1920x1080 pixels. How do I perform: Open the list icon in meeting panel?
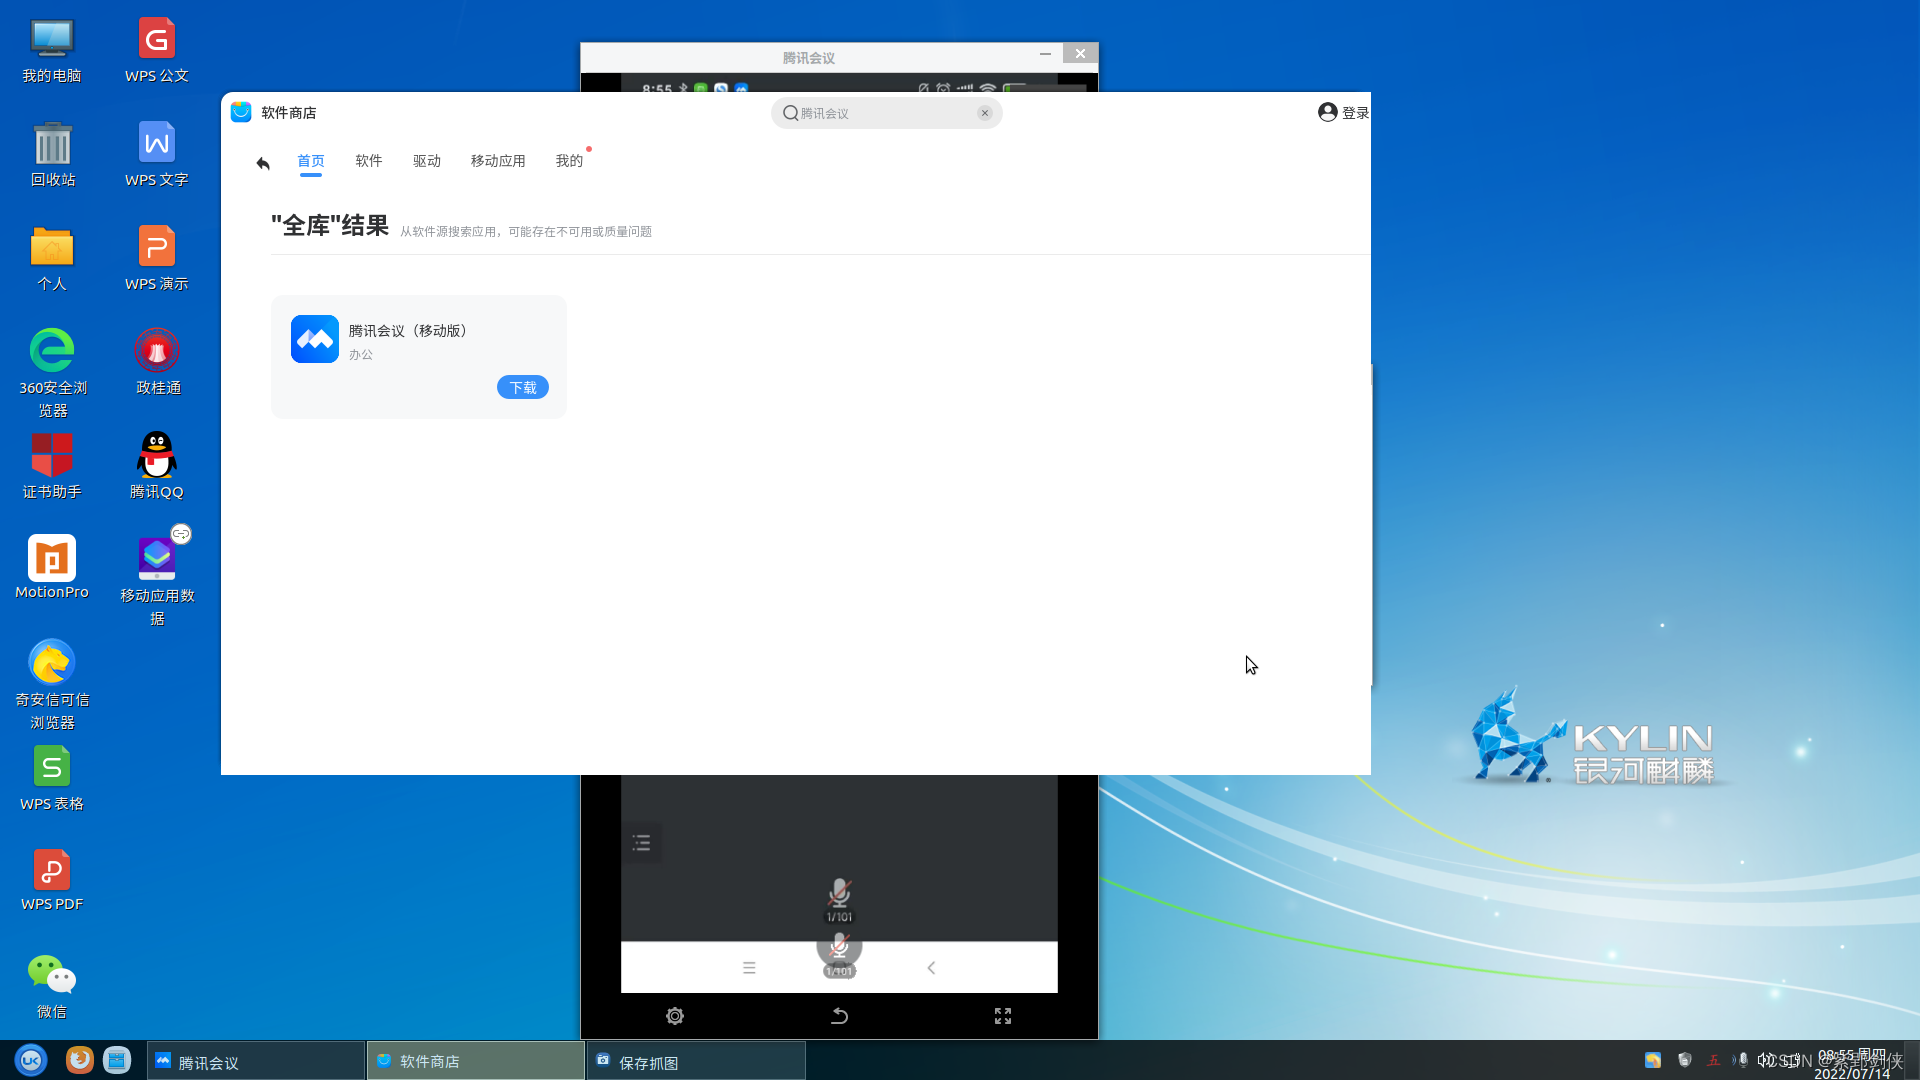click(x=641, y=843)
